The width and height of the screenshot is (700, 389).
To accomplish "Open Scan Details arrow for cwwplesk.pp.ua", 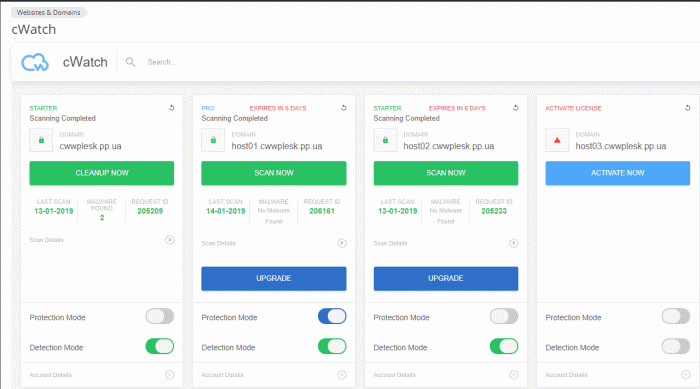I will [x=170, y=240].
